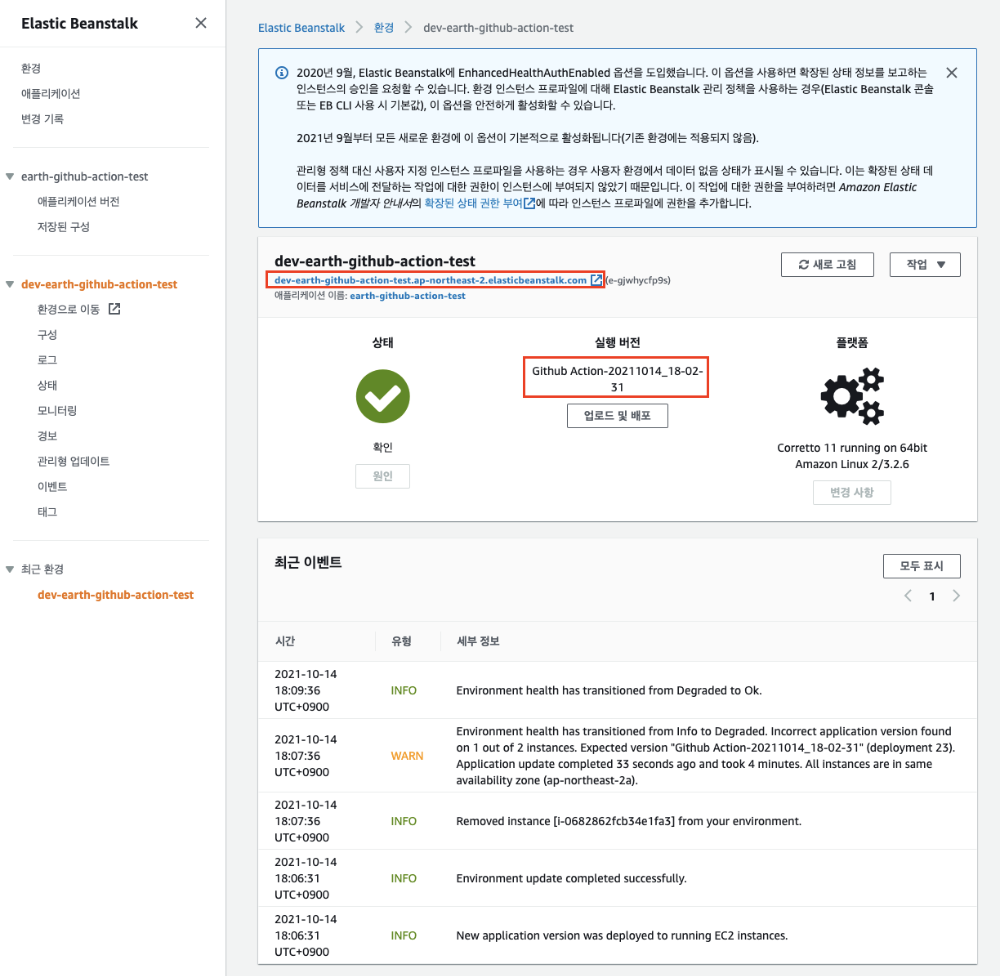The image size is (1000, 976).
Task: Close the Elastic Beanstalk sidebar panel
Action: pyautogui.click(x=201, y=23)
